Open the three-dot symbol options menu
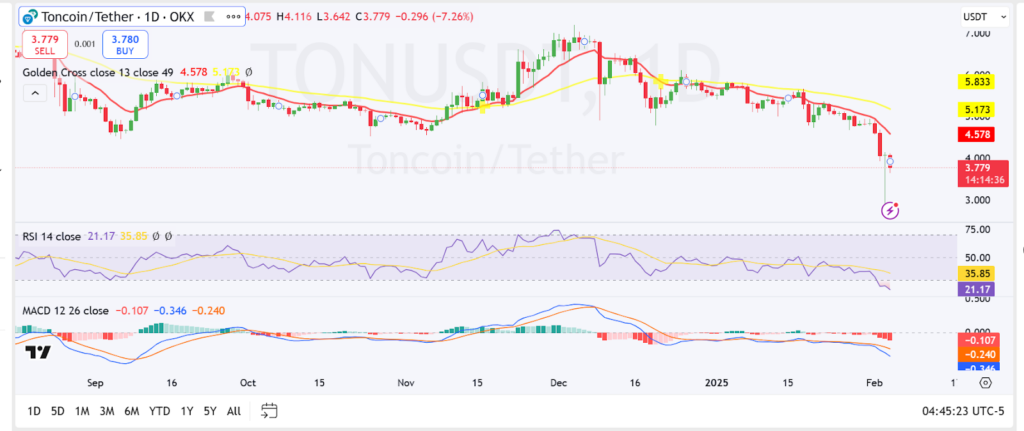 pos(232,16)
